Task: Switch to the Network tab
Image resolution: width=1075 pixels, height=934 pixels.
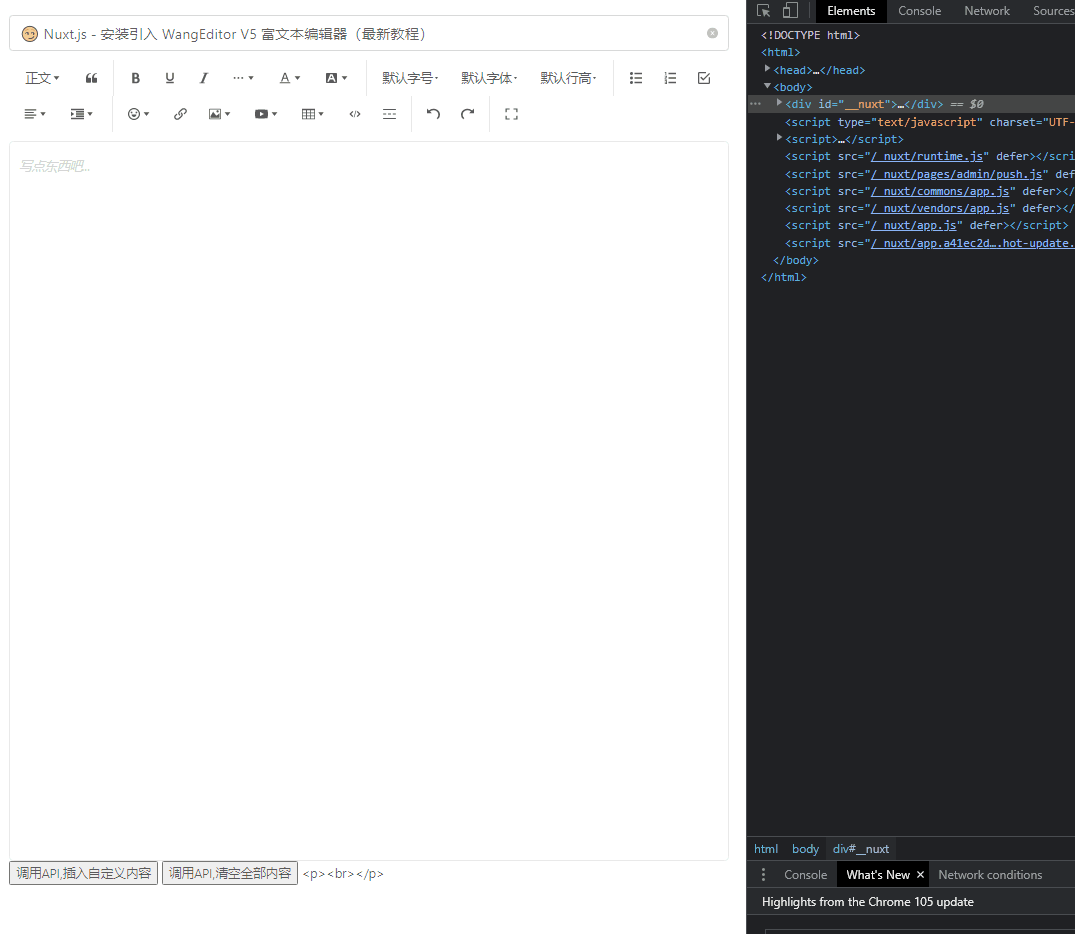Action: 987,11
